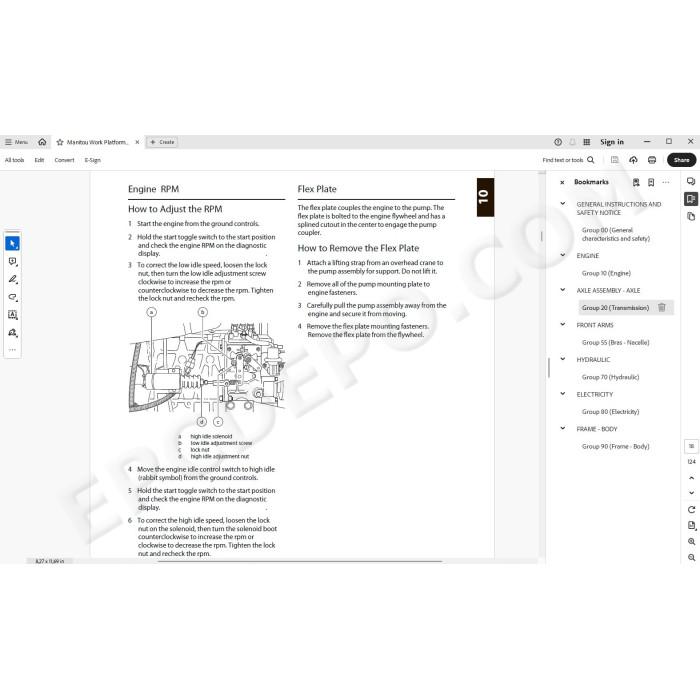Screen dimensions: 700x700
Task: Open page display options icon
Action: 691,525
